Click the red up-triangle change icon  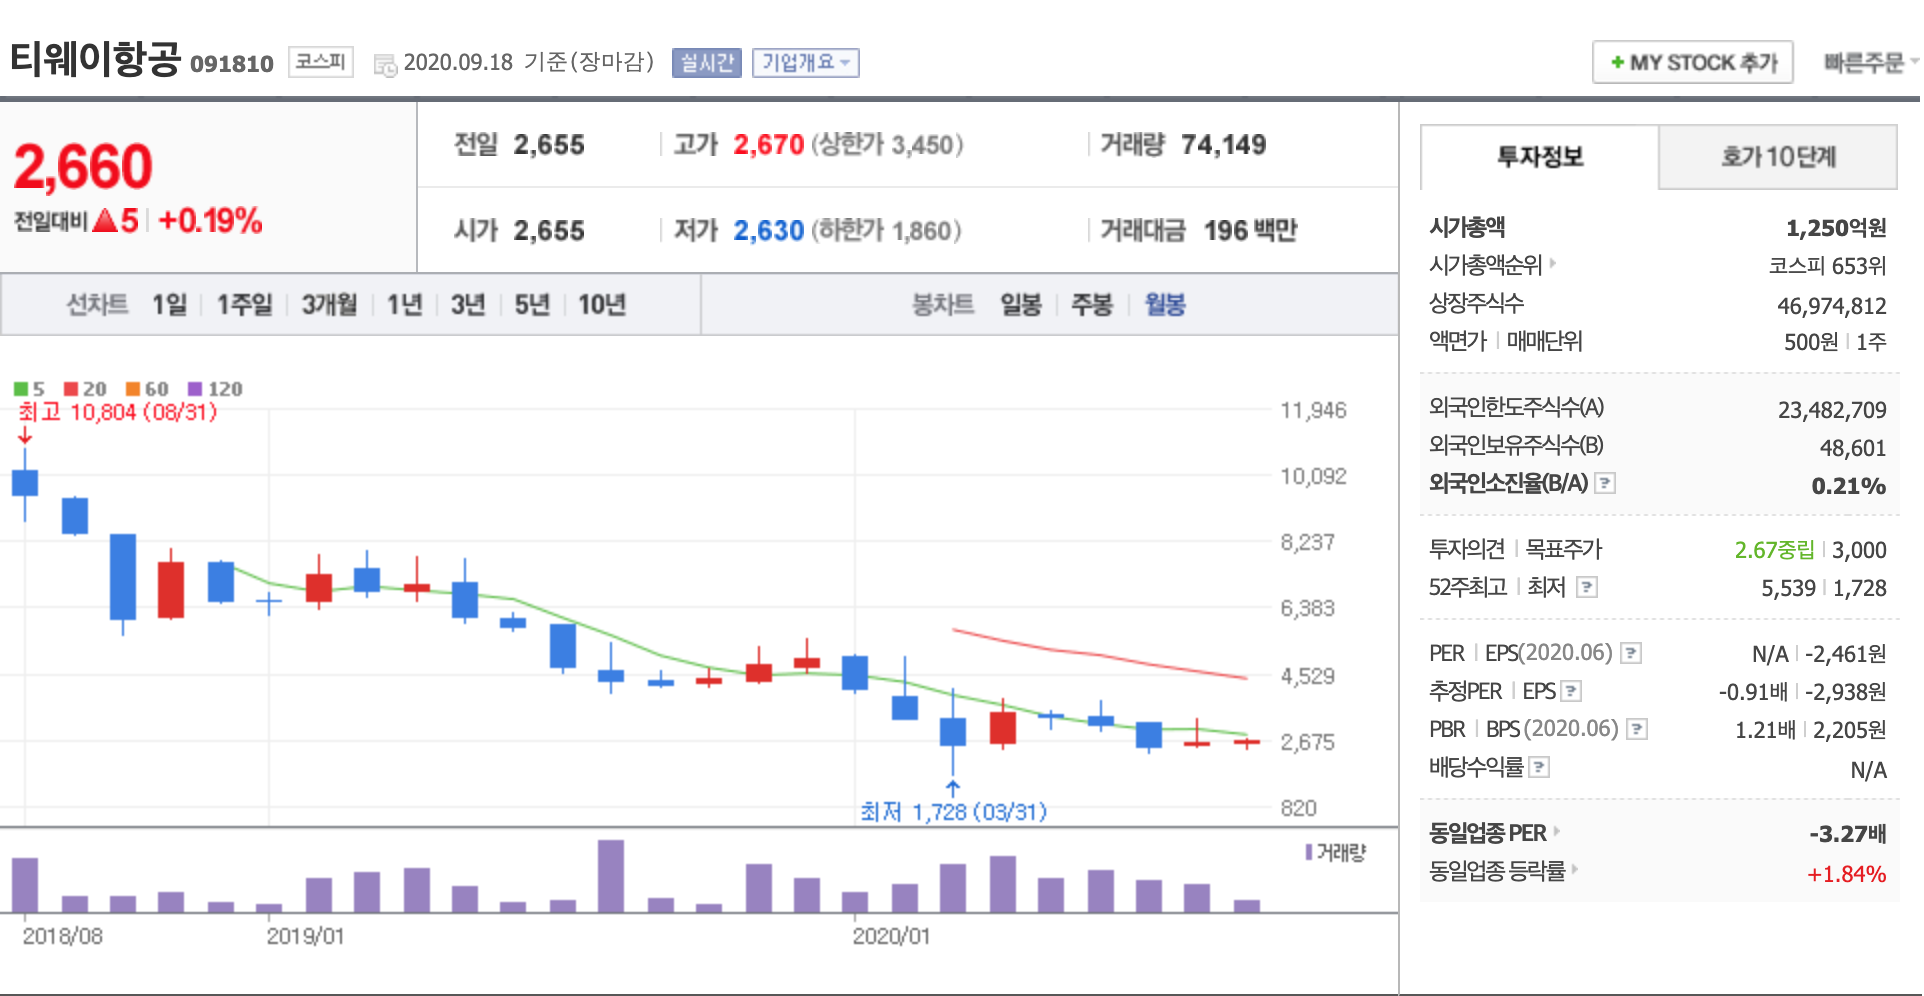(x=105, y=221)
